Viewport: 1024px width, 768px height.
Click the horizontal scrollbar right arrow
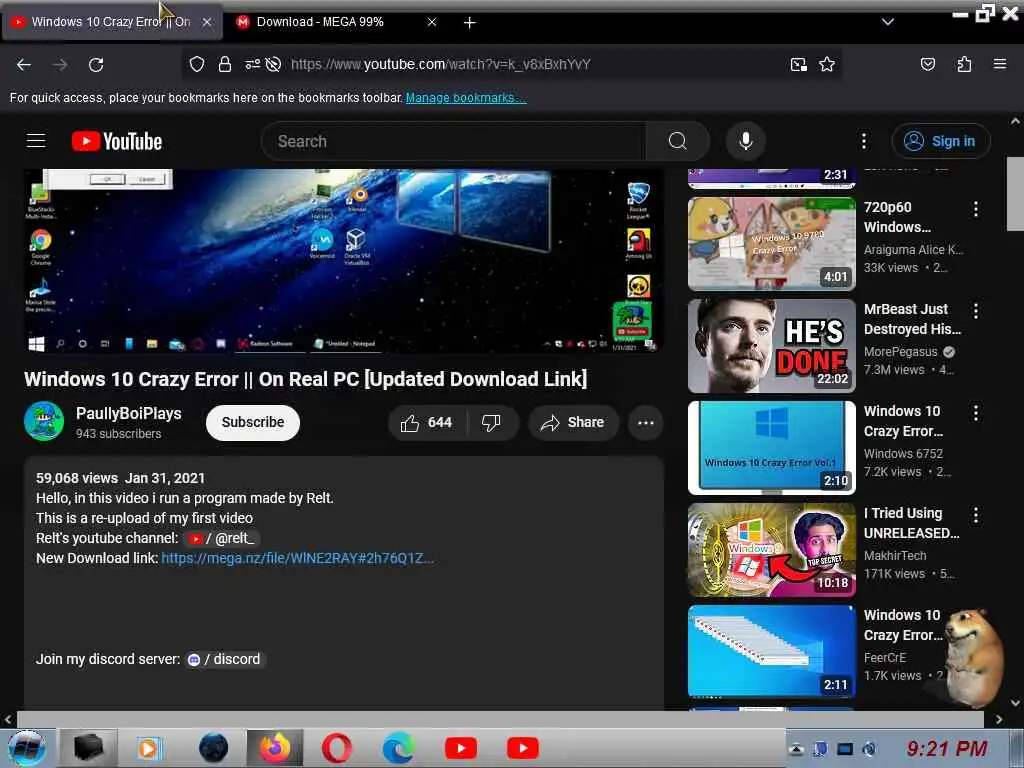point(999,720)
